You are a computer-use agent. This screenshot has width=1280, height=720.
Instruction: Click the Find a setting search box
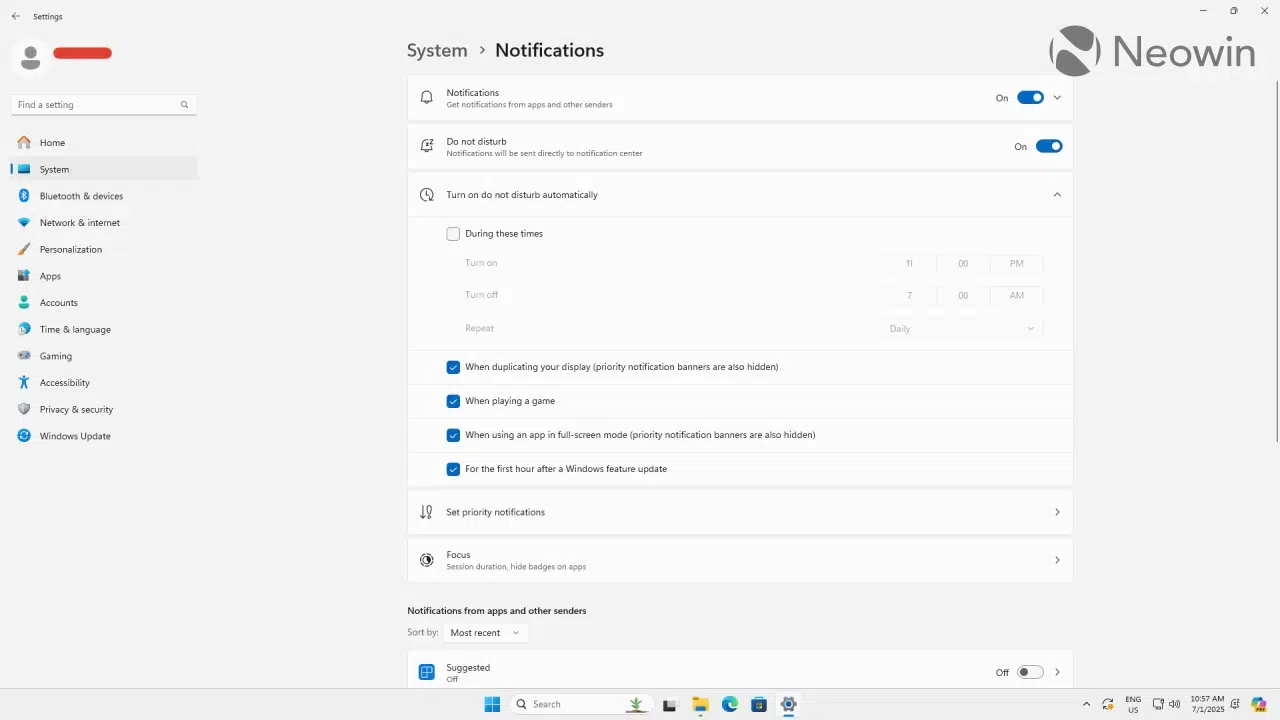coord(104,105)
